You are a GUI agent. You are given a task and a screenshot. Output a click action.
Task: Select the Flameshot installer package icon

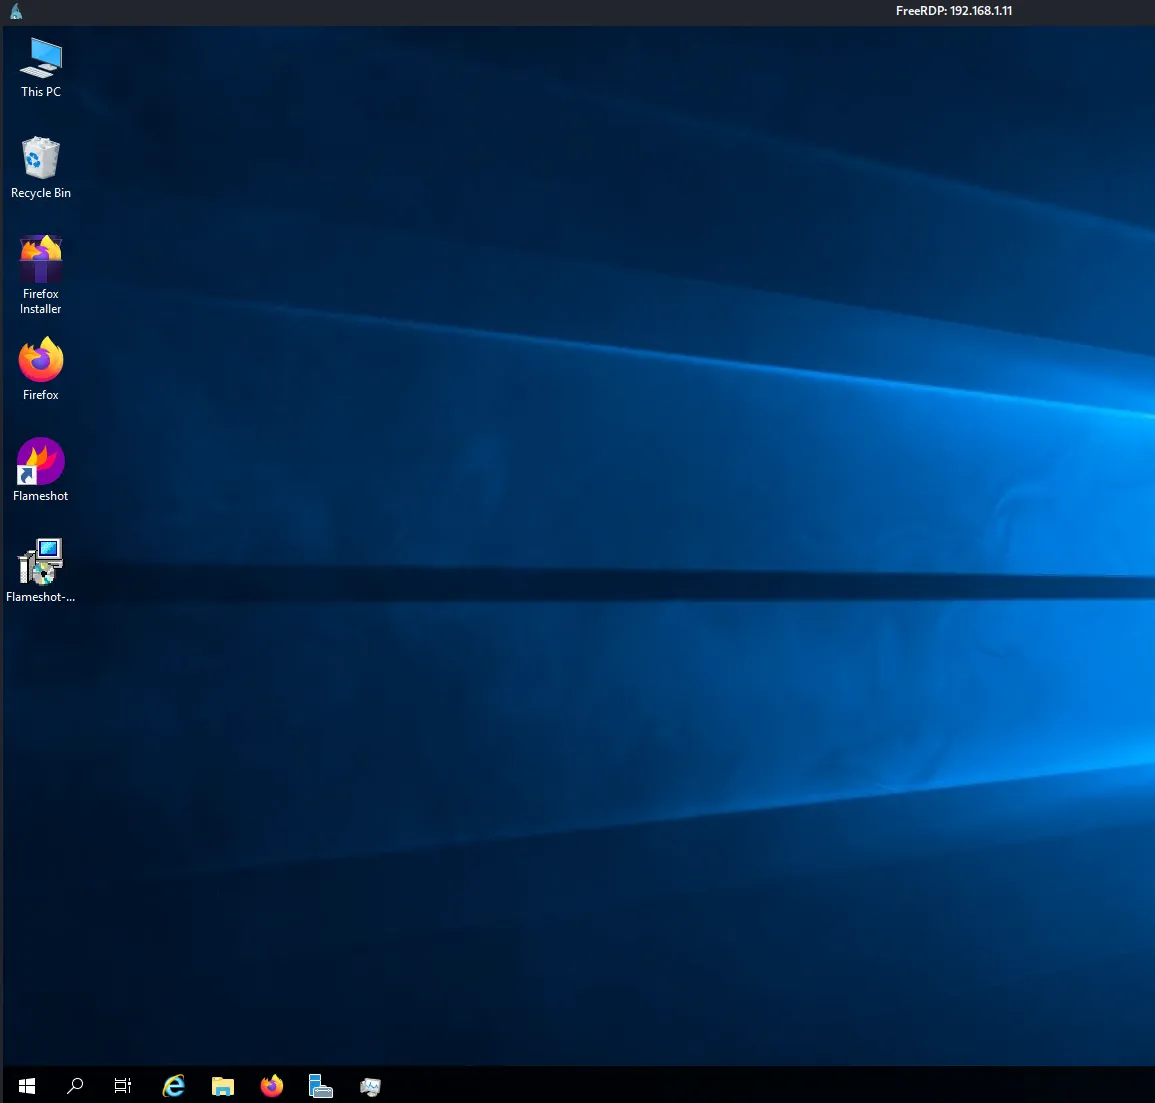(x=41, y=562)
